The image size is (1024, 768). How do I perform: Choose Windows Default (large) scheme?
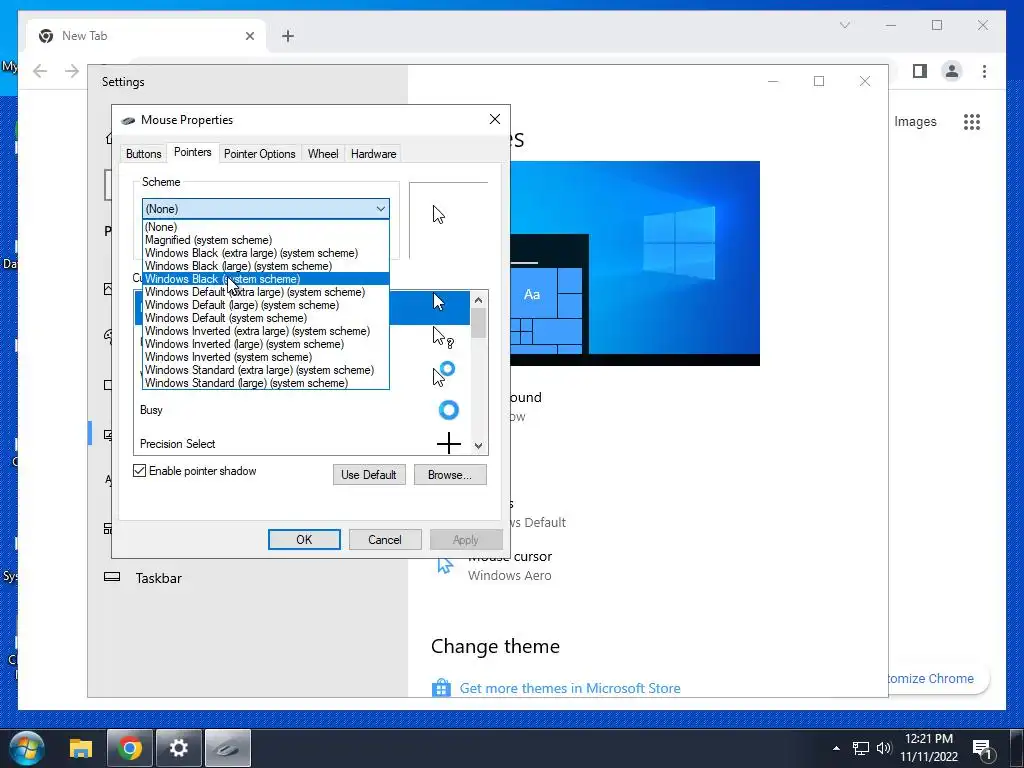(266, 305)
